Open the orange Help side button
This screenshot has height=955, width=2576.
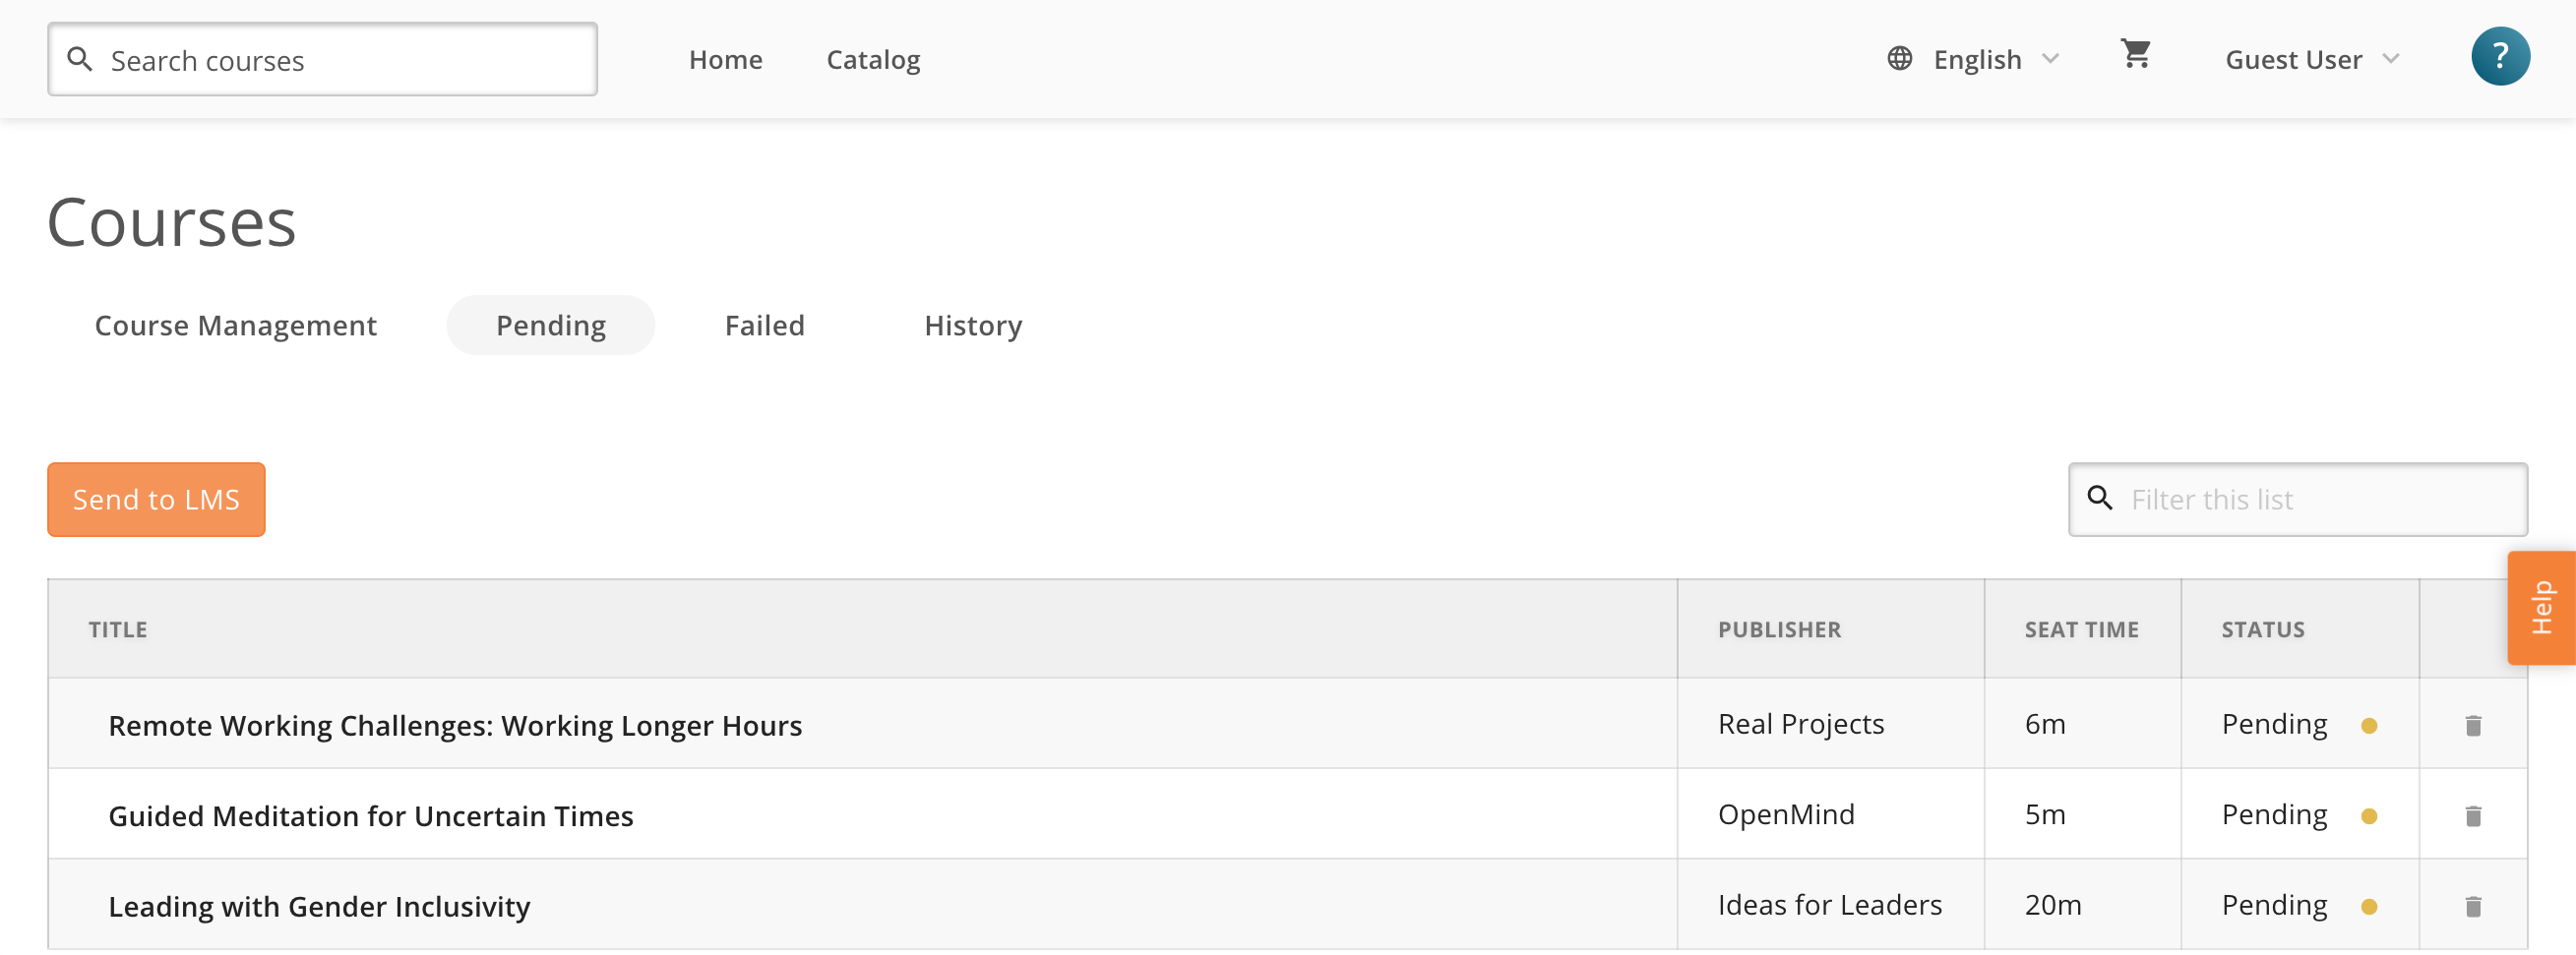coord(2540,608)
